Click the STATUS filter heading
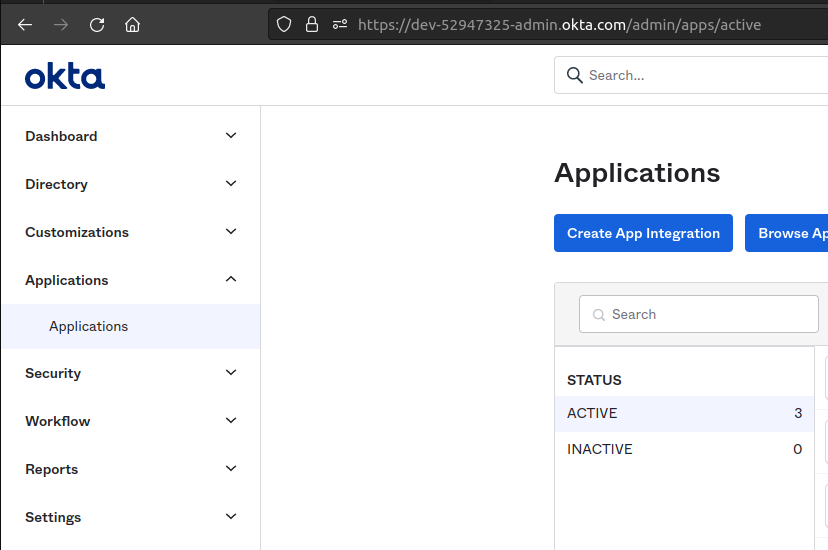The height and width of the screenshot is (550, 828). pyautogui.click(x=594, y=380)
